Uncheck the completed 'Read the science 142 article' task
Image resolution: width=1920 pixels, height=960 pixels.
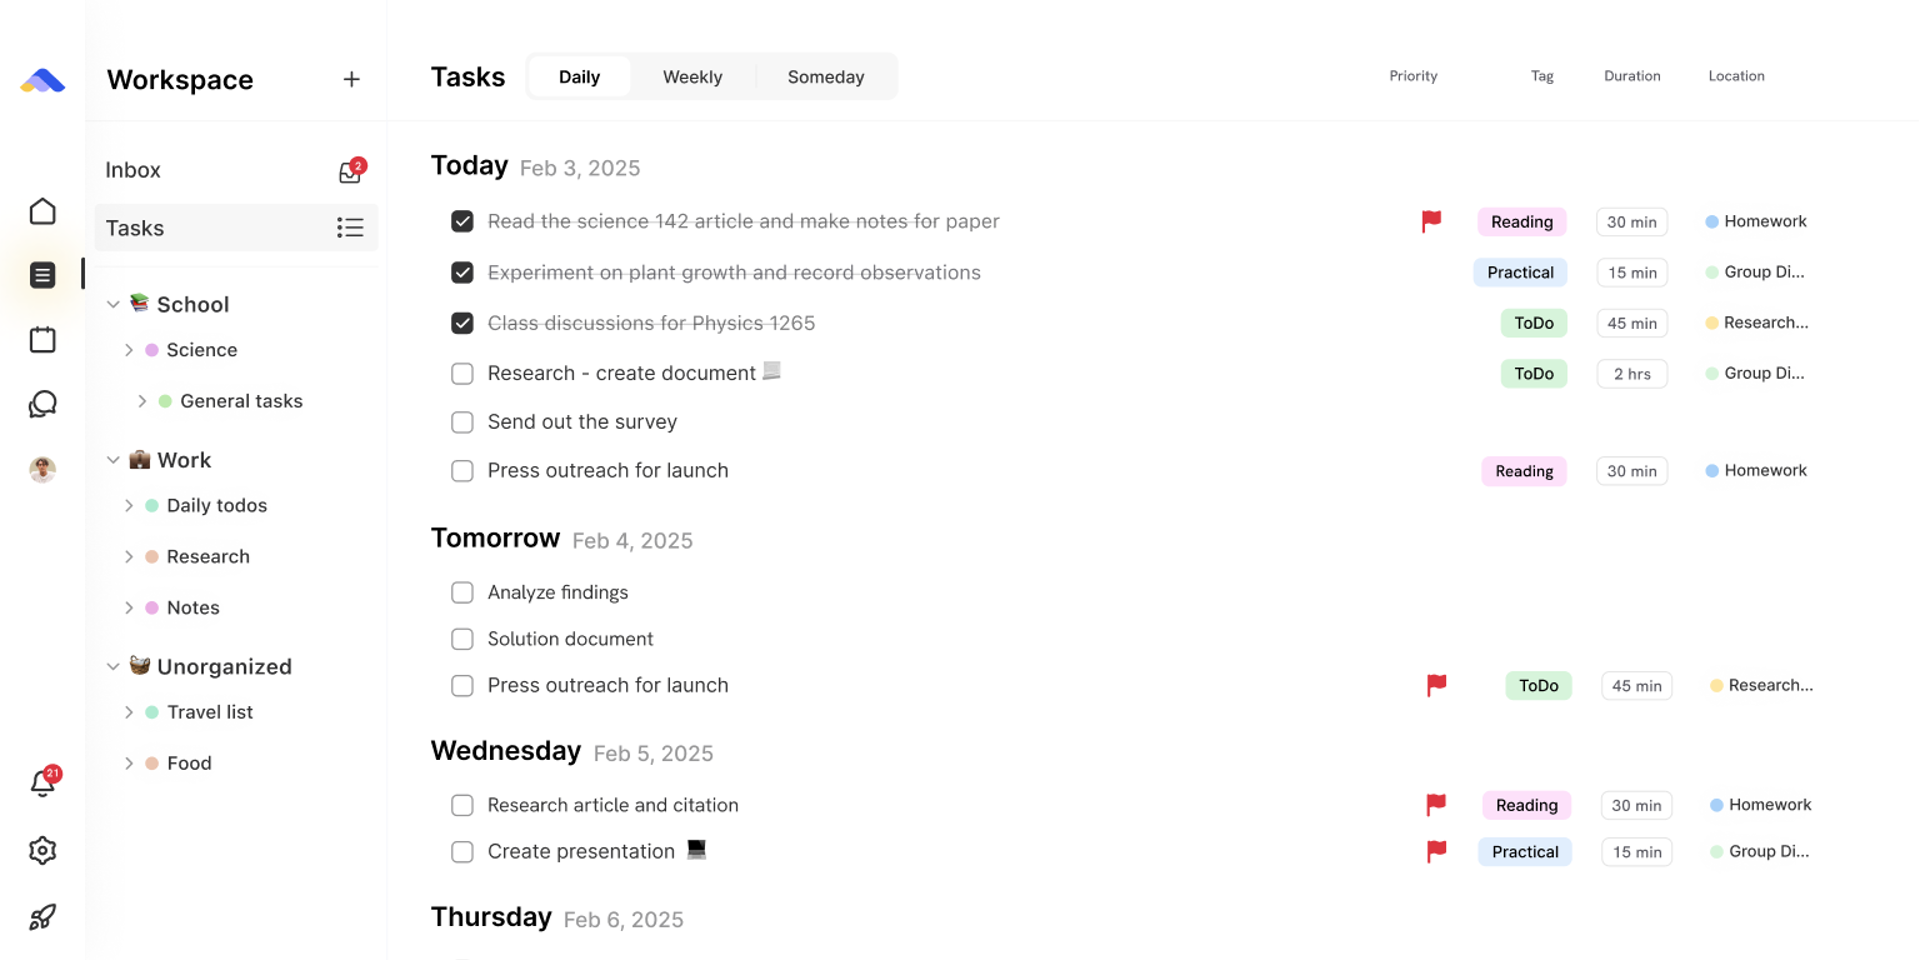point(462,221)
